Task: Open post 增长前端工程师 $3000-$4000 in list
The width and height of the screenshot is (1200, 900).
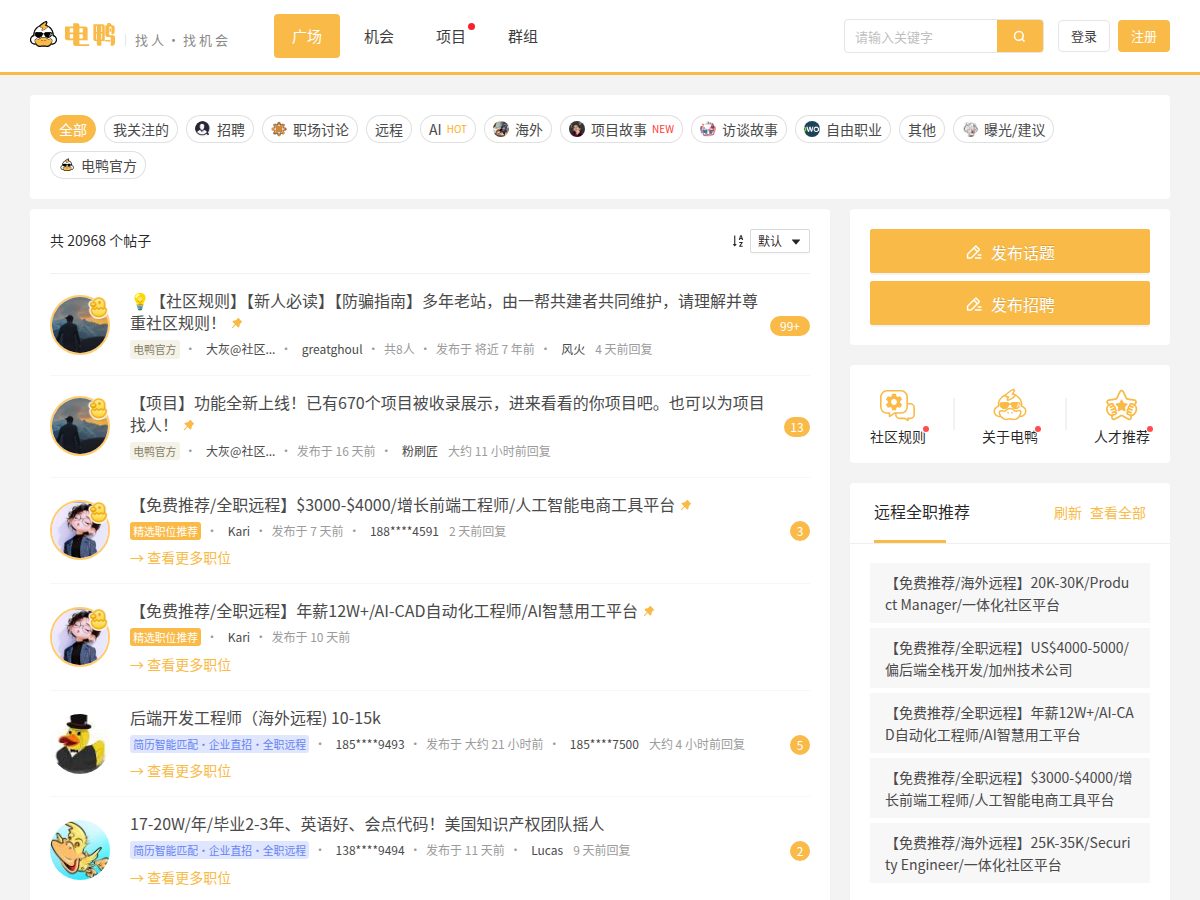Action: click(x=402, y=505)
